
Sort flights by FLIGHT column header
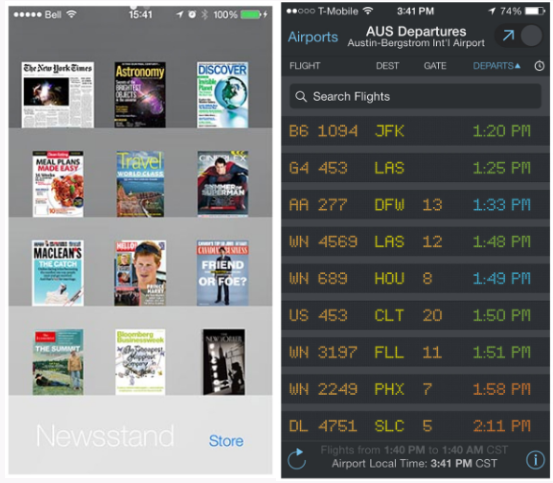[304, 66]
